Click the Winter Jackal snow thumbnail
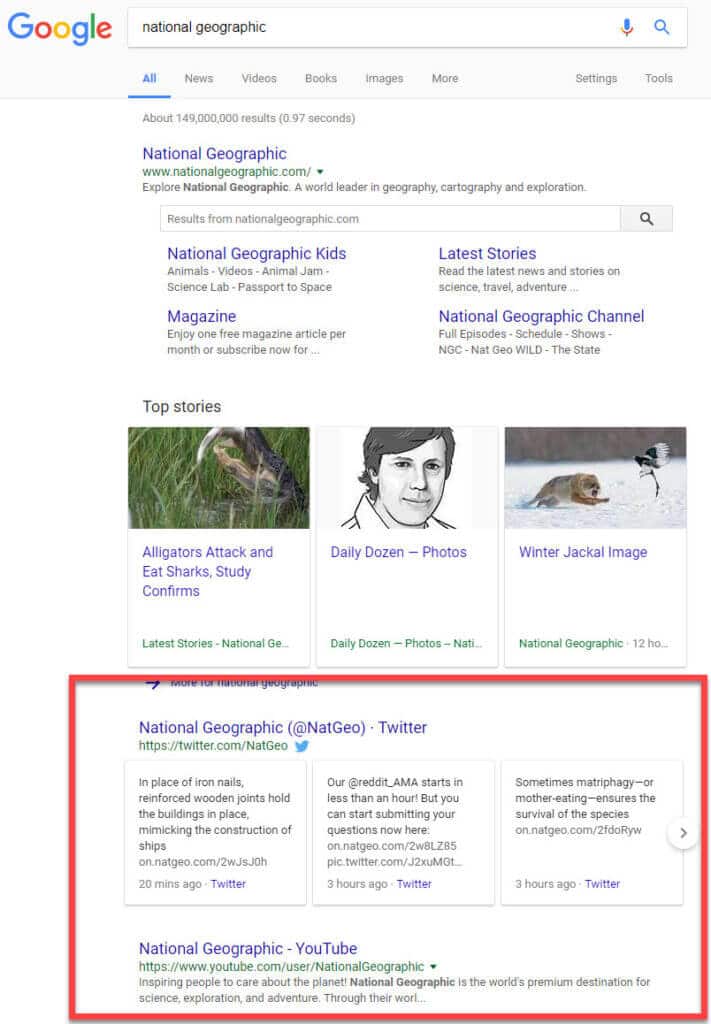This screenshot has height=1024, width=711. (595, 478)
